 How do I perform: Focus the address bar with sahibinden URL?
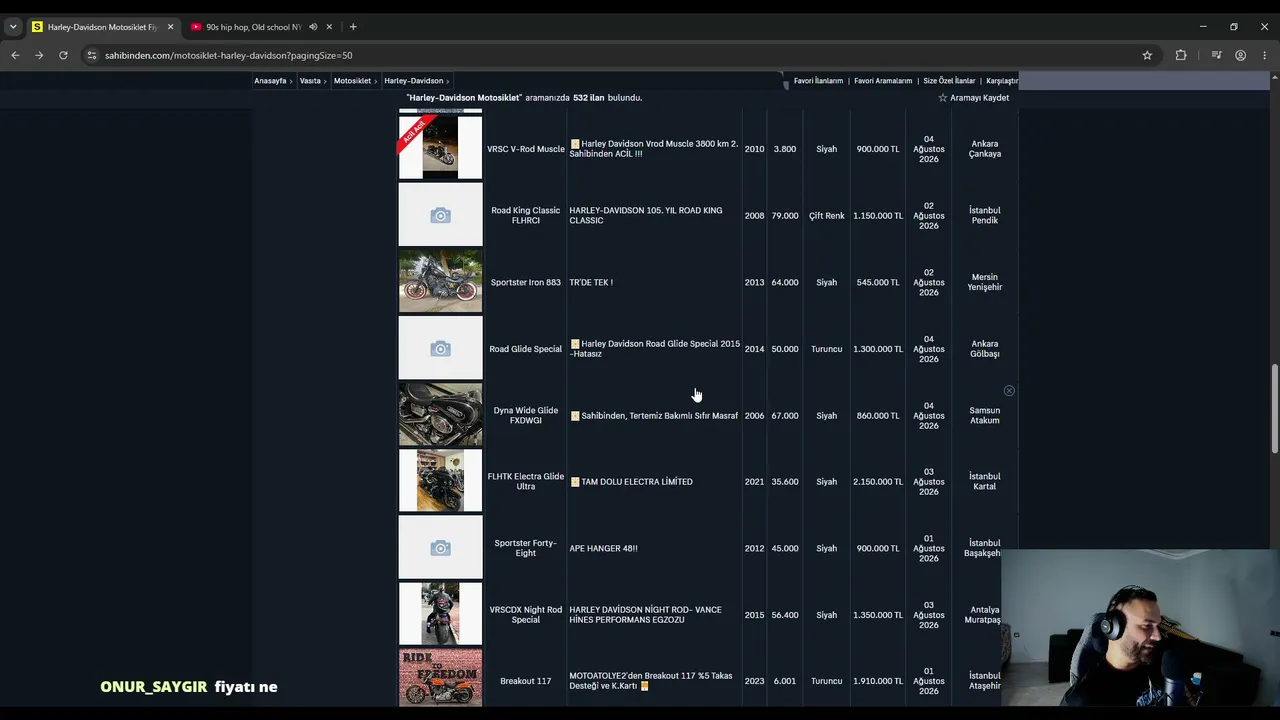click(610, 55)
